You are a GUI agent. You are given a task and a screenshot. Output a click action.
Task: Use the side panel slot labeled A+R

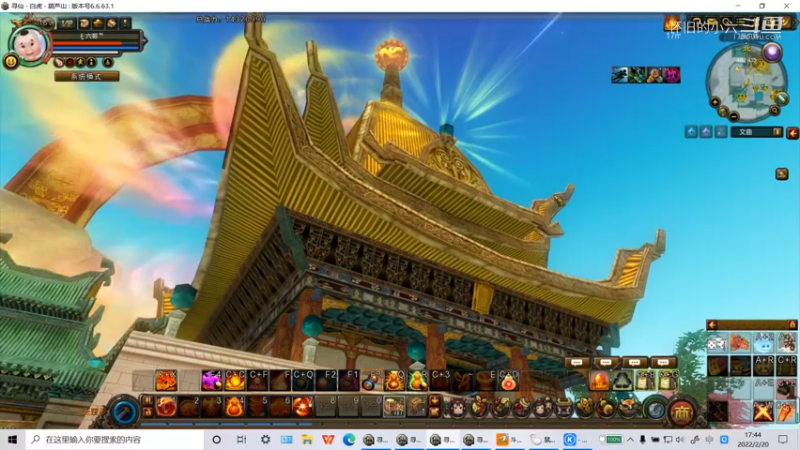coord(763,366)
